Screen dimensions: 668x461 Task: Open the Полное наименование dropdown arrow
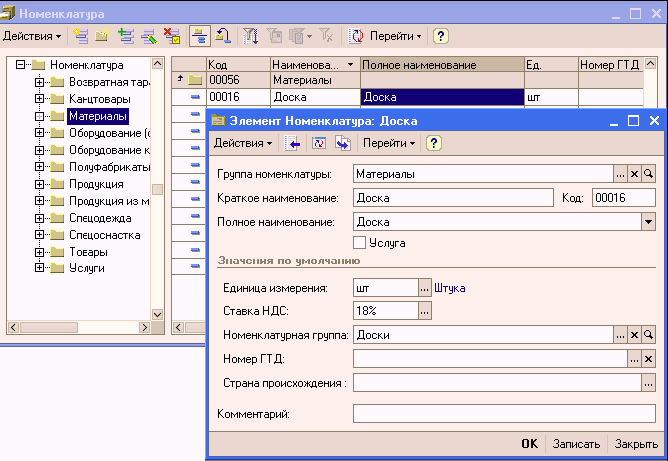(648, 222)
